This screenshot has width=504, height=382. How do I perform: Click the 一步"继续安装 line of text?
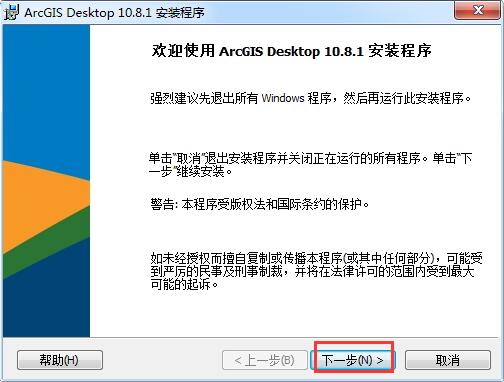coord(190,172)
